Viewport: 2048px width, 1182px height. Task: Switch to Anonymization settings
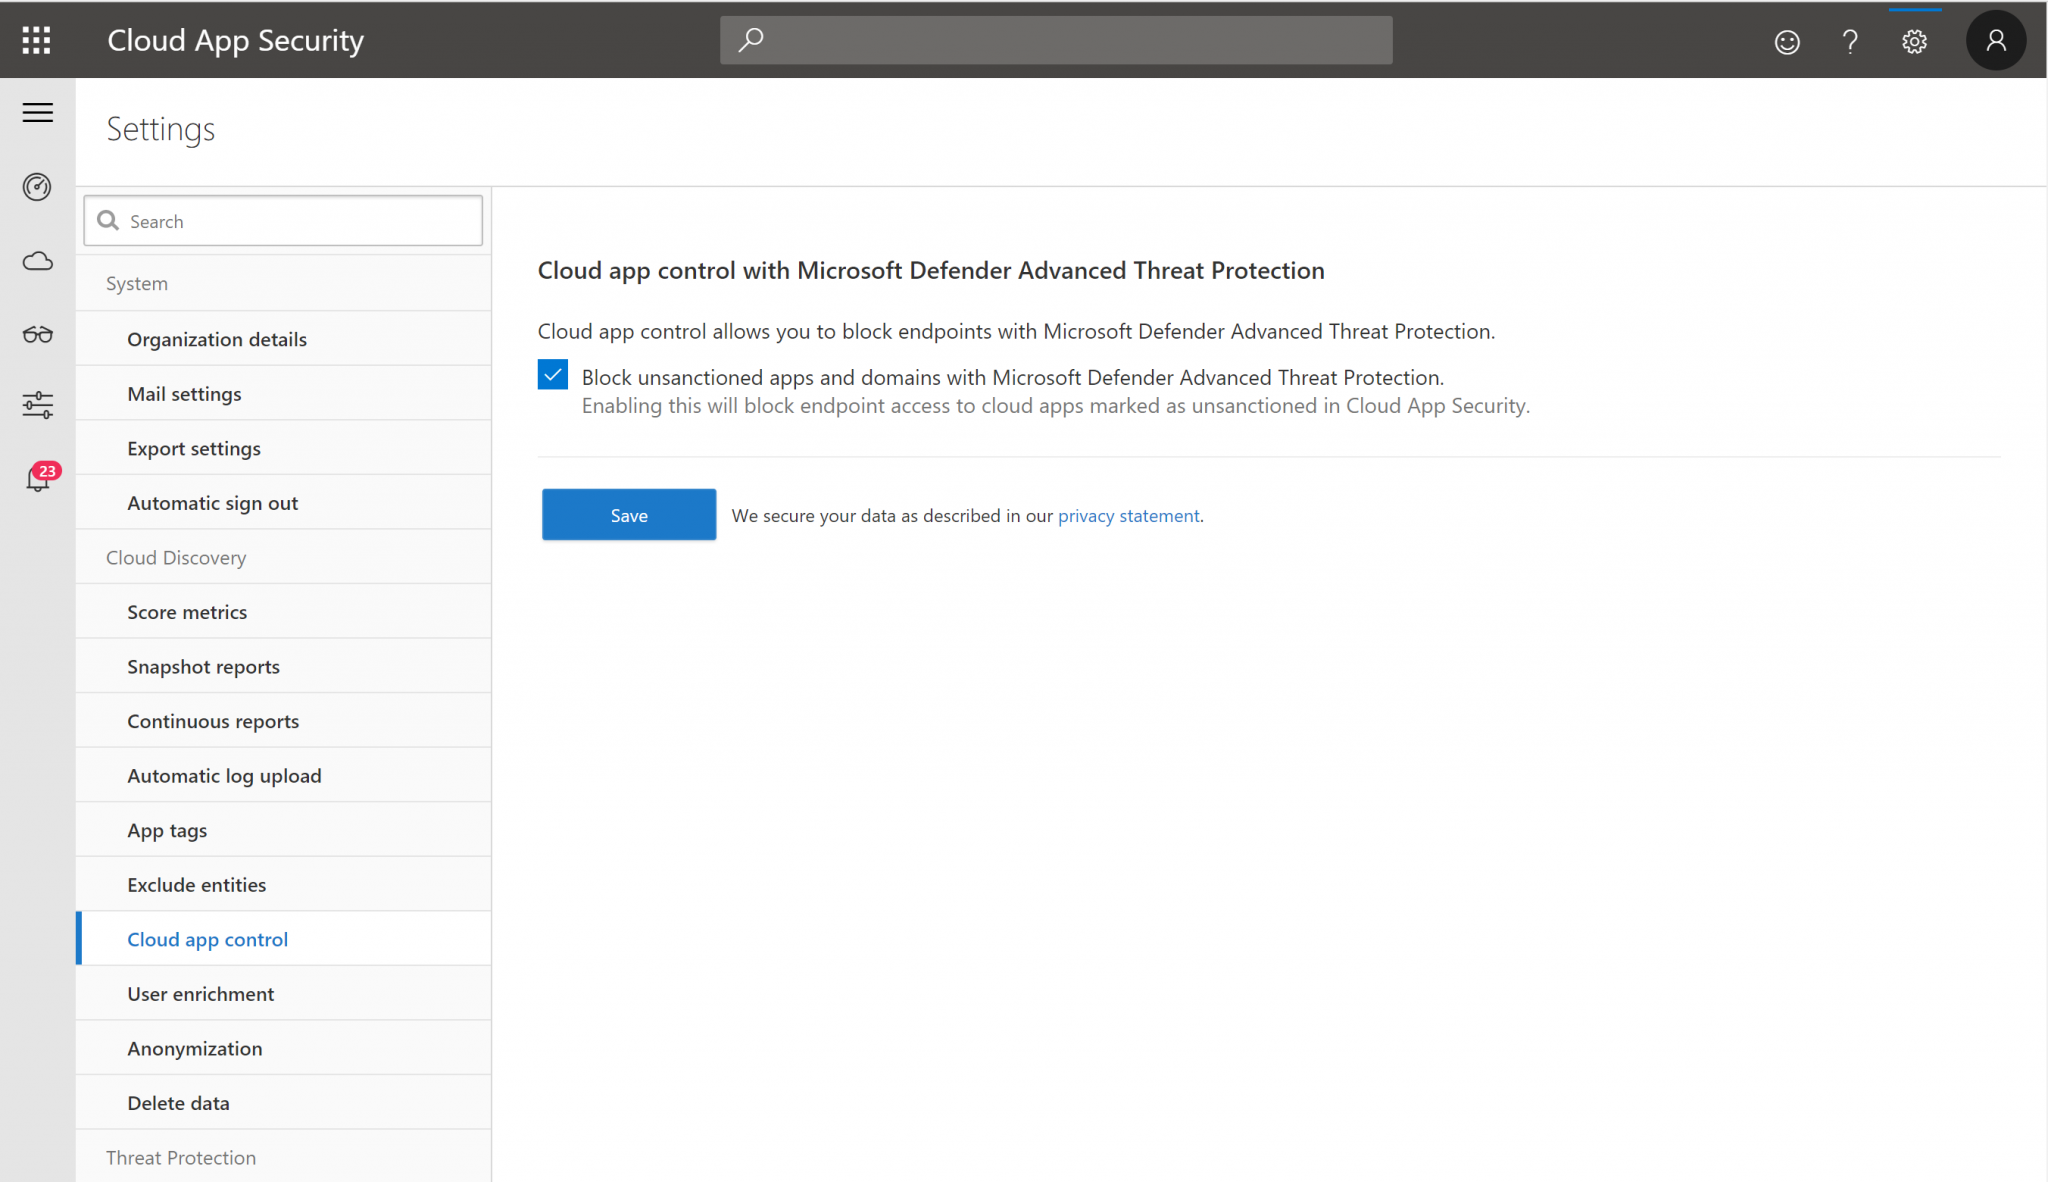(x=195, y=1048)
